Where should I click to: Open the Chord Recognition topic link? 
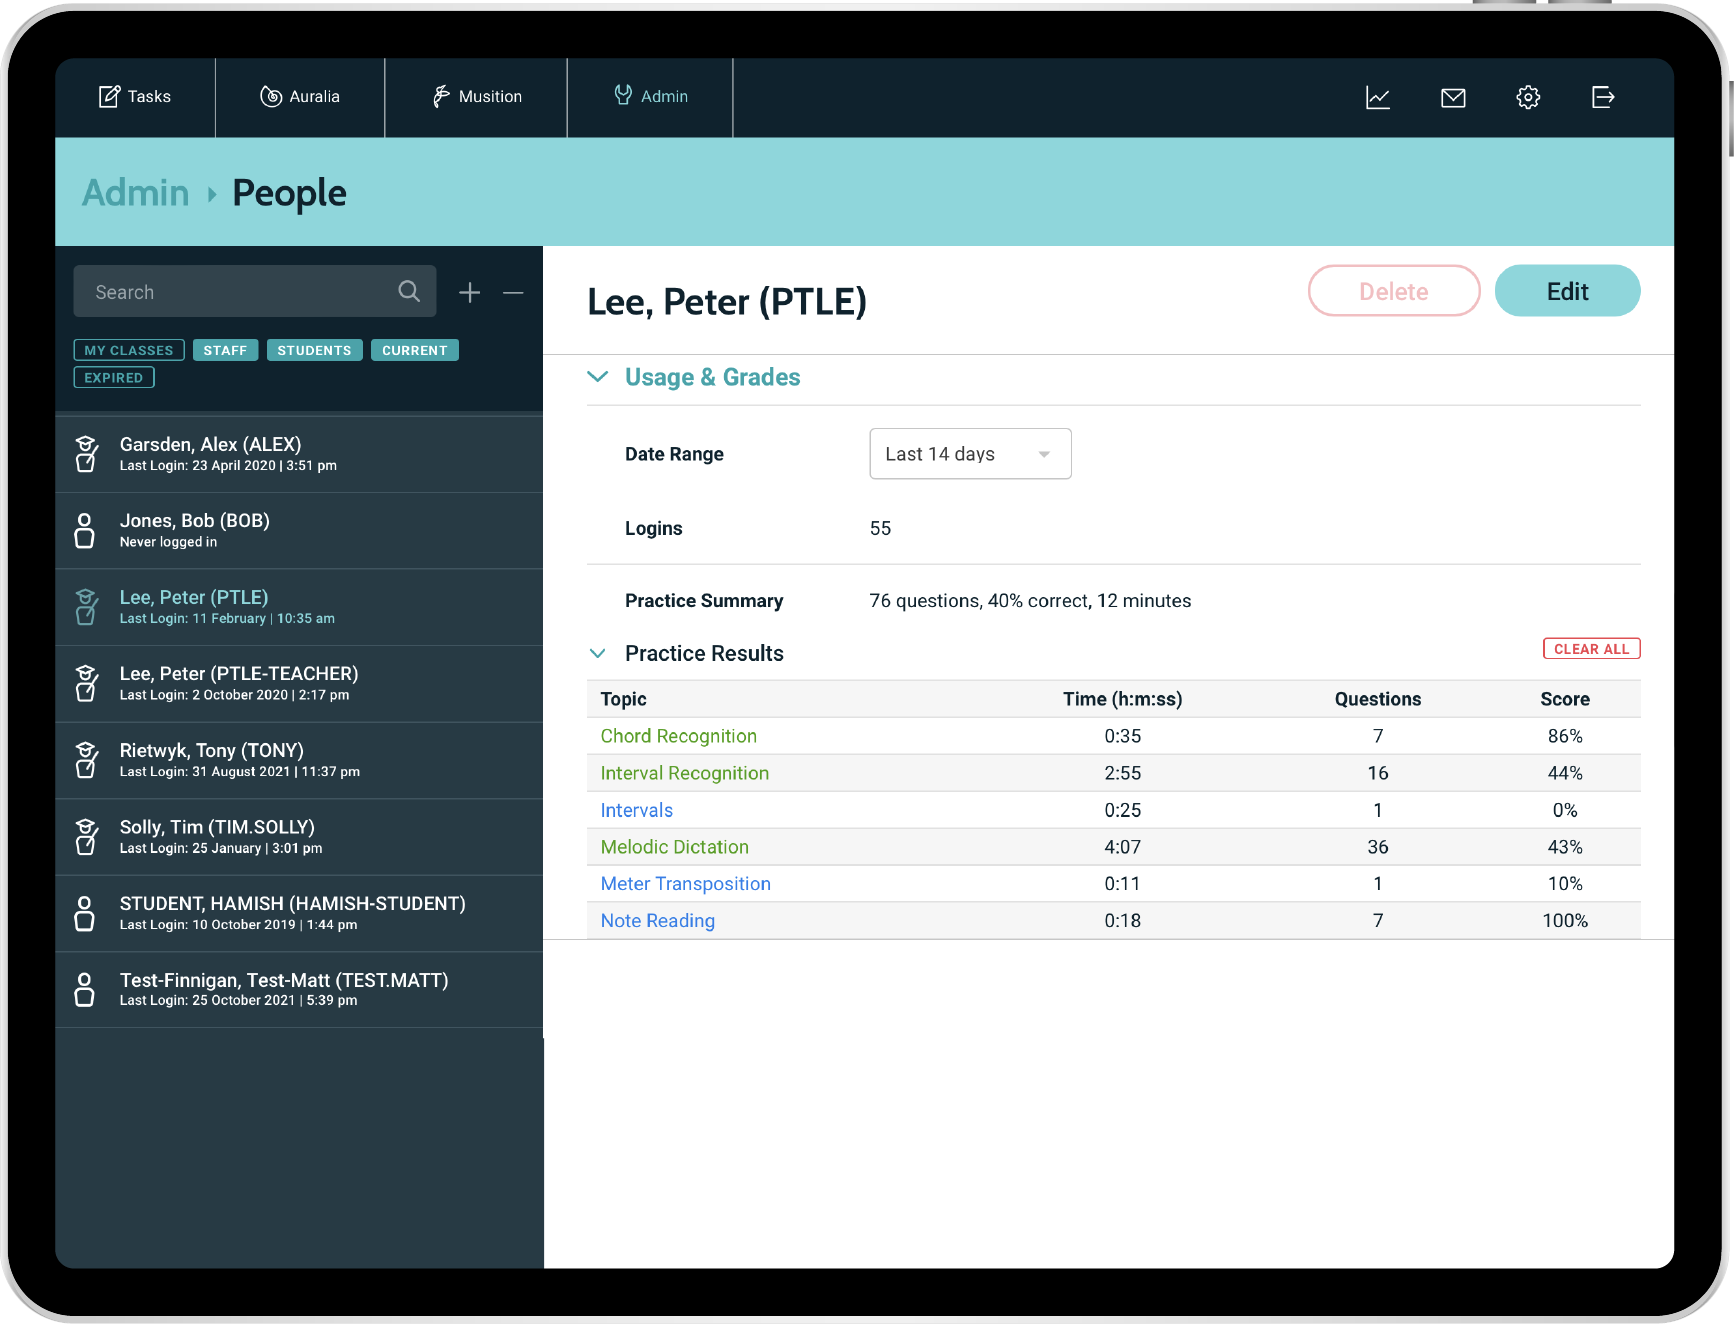point(678,736)
